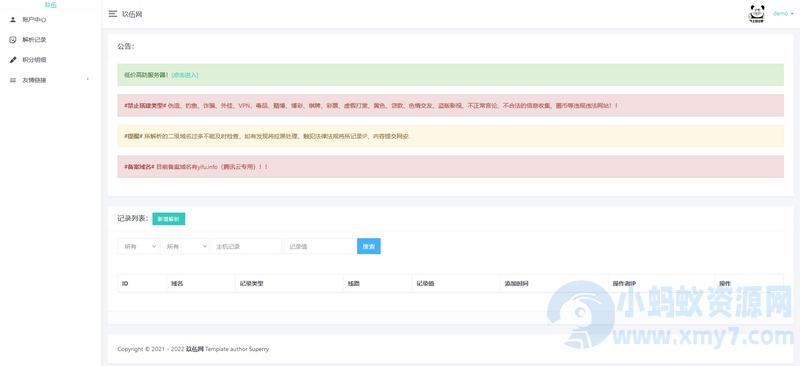Click the 记录列表 heading label
Viewport: 800px width, 366px height.
[133, 218]
